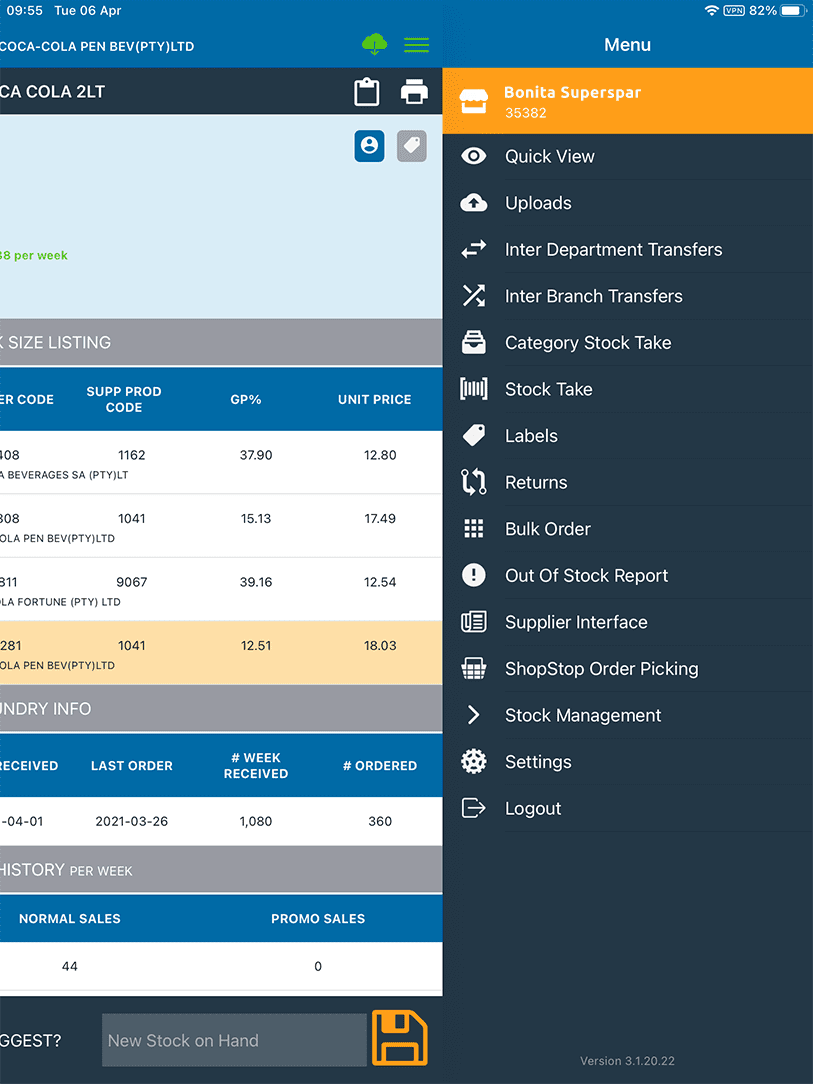Tap the GP% column header
This screenshot has width=813, height=1084.
pos(246,400)
